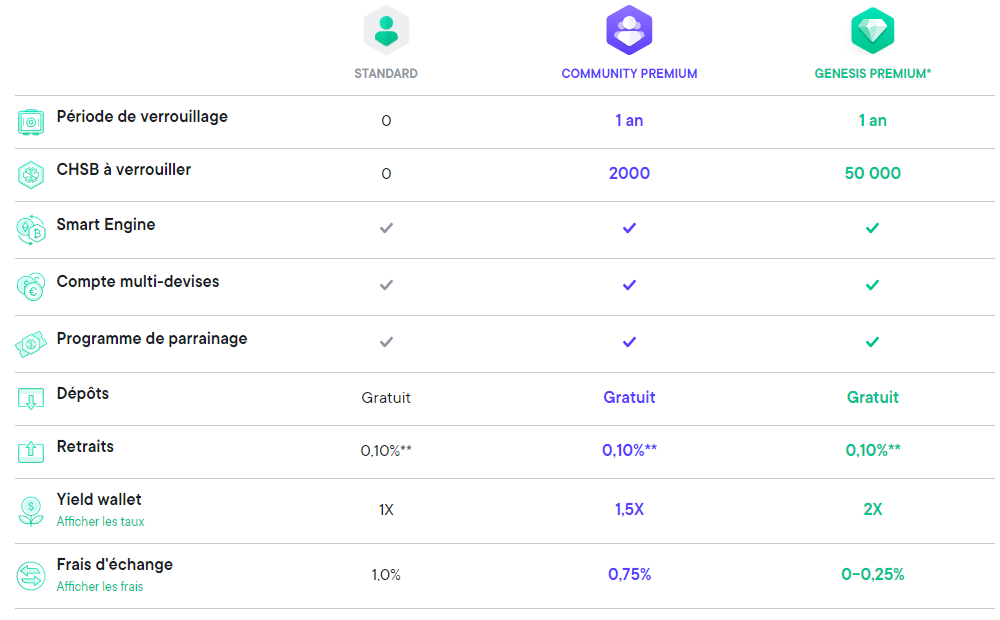Click the Dépôts download-arrow icon
This screenshot has width=1000, height=620.
[31, 399]
